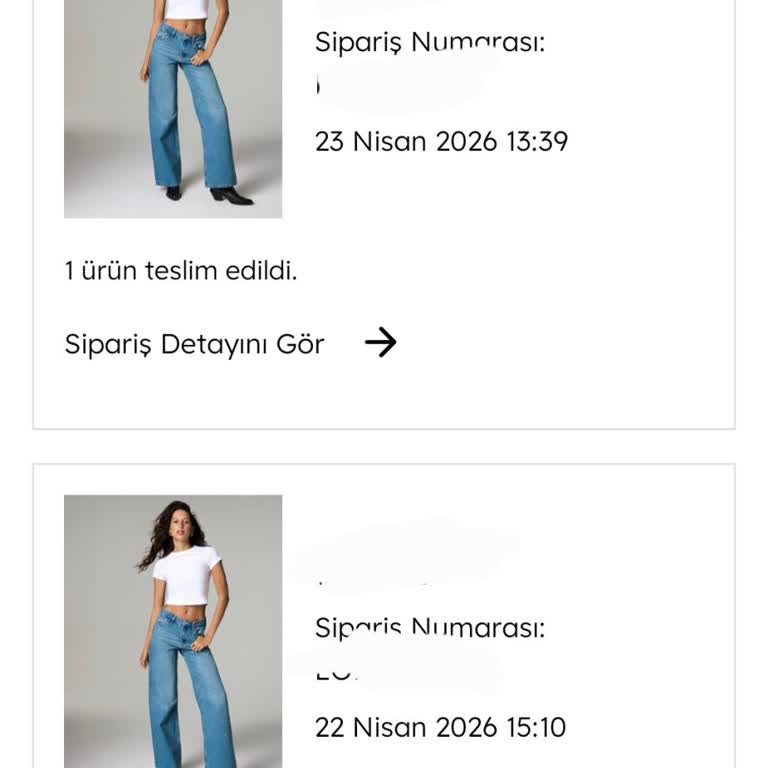
Task: Tap the hidden order number above 23 Nisan
Action: 400,88
